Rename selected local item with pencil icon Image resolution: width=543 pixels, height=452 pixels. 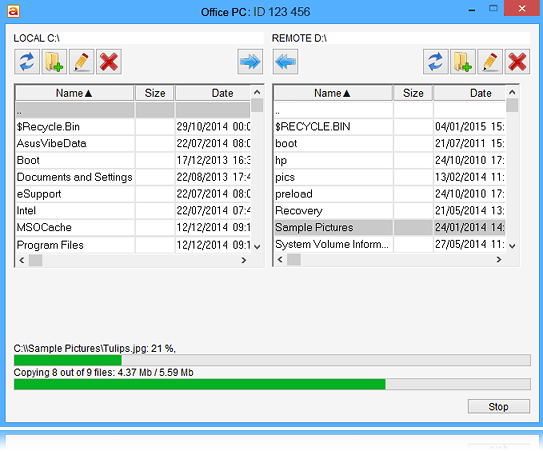click(82, 62)
